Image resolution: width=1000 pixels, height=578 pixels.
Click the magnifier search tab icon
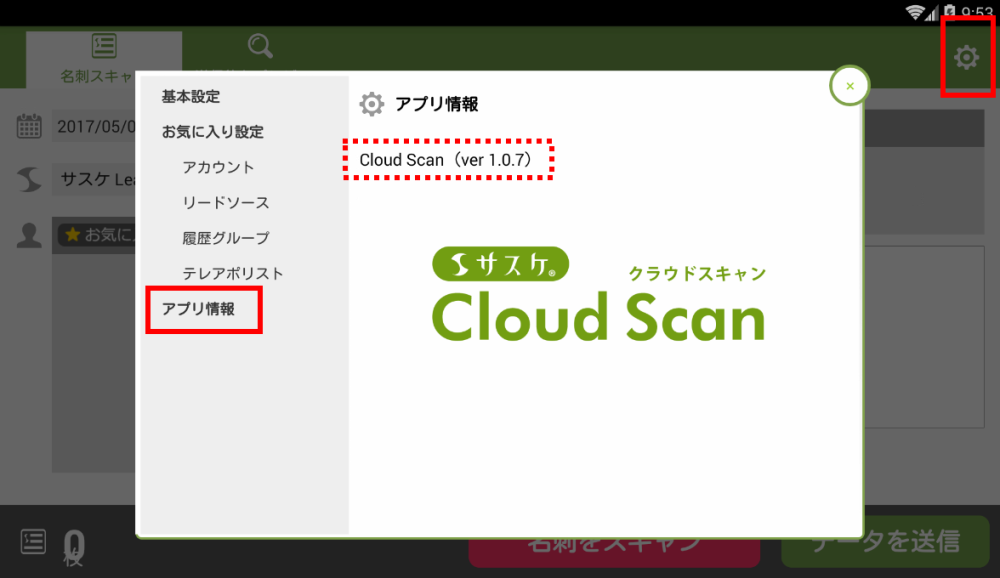click(x=260, y=46)
